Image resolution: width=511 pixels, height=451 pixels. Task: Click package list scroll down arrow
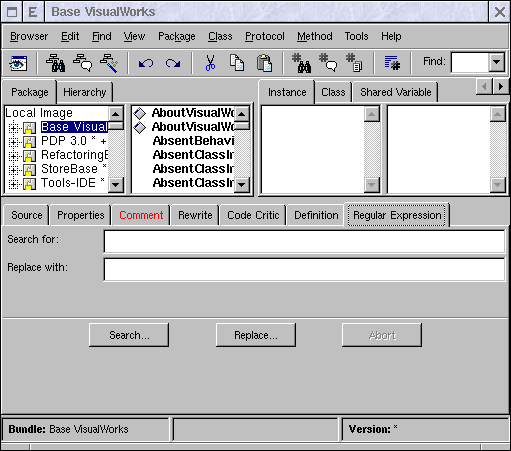tap(116, 184)
